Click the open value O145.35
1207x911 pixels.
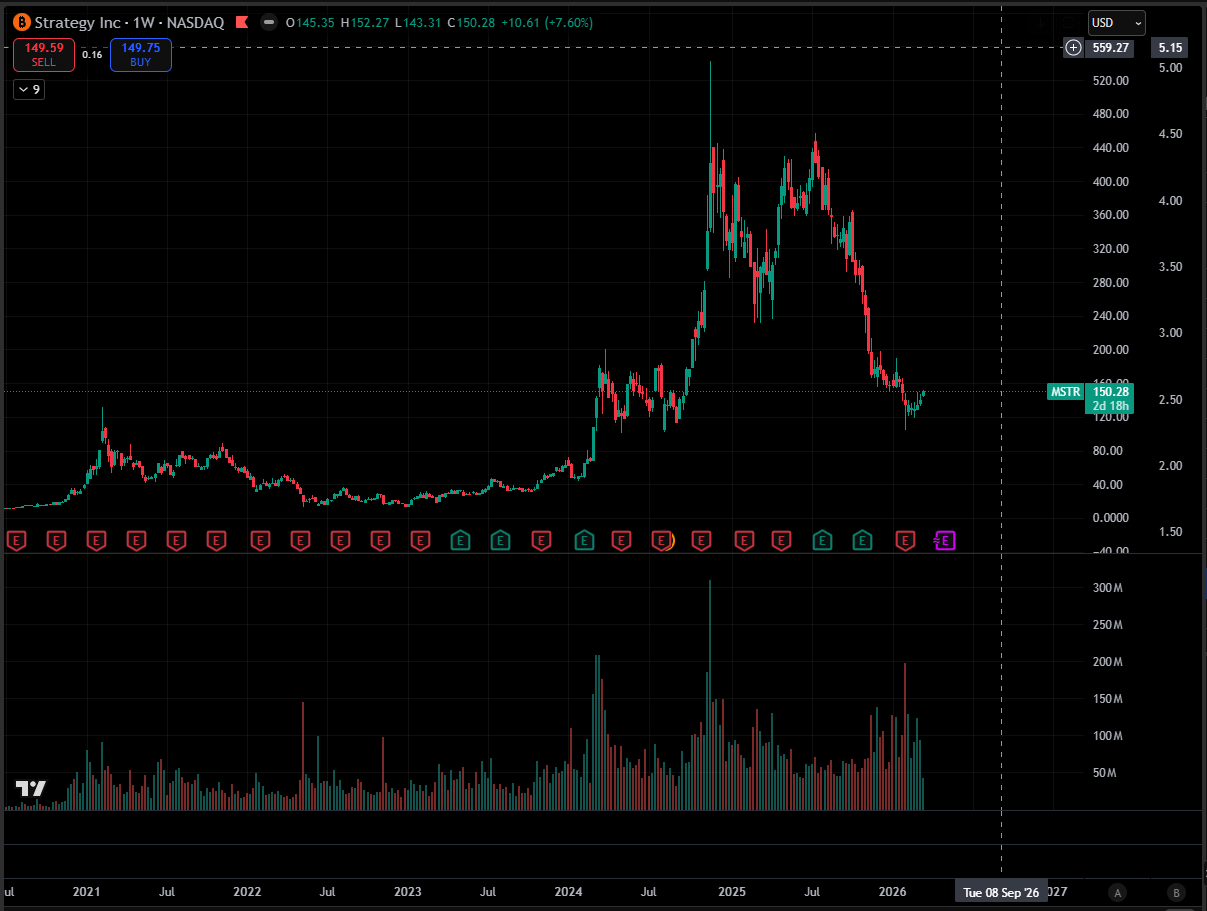coord(310,22)
